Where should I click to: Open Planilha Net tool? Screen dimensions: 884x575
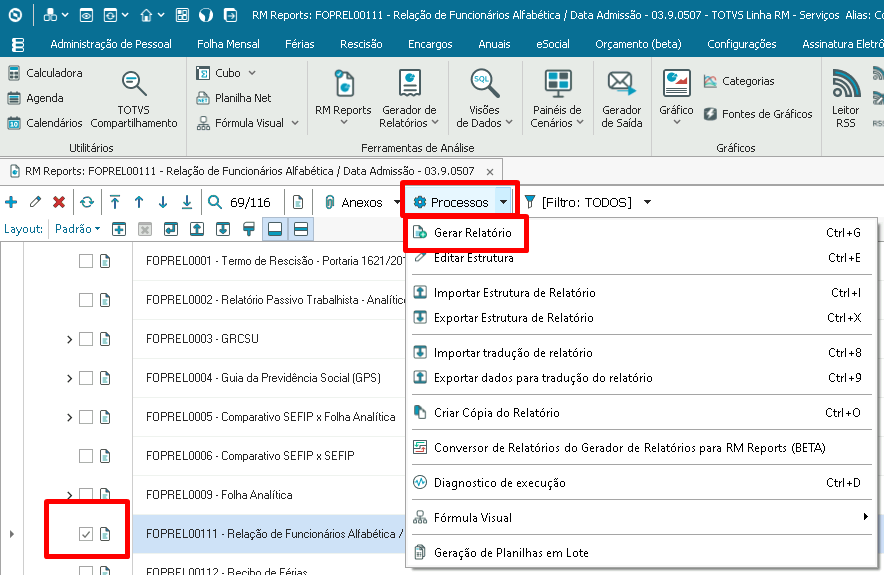(233, 98)
